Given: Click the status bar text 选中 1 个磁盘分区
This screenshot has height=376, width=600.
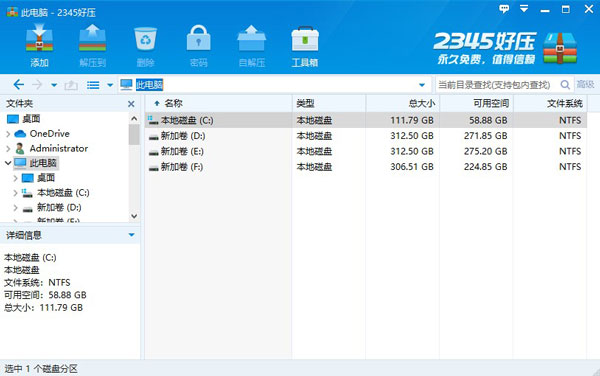Looking at the screenshot, I should tap(41, 369).
